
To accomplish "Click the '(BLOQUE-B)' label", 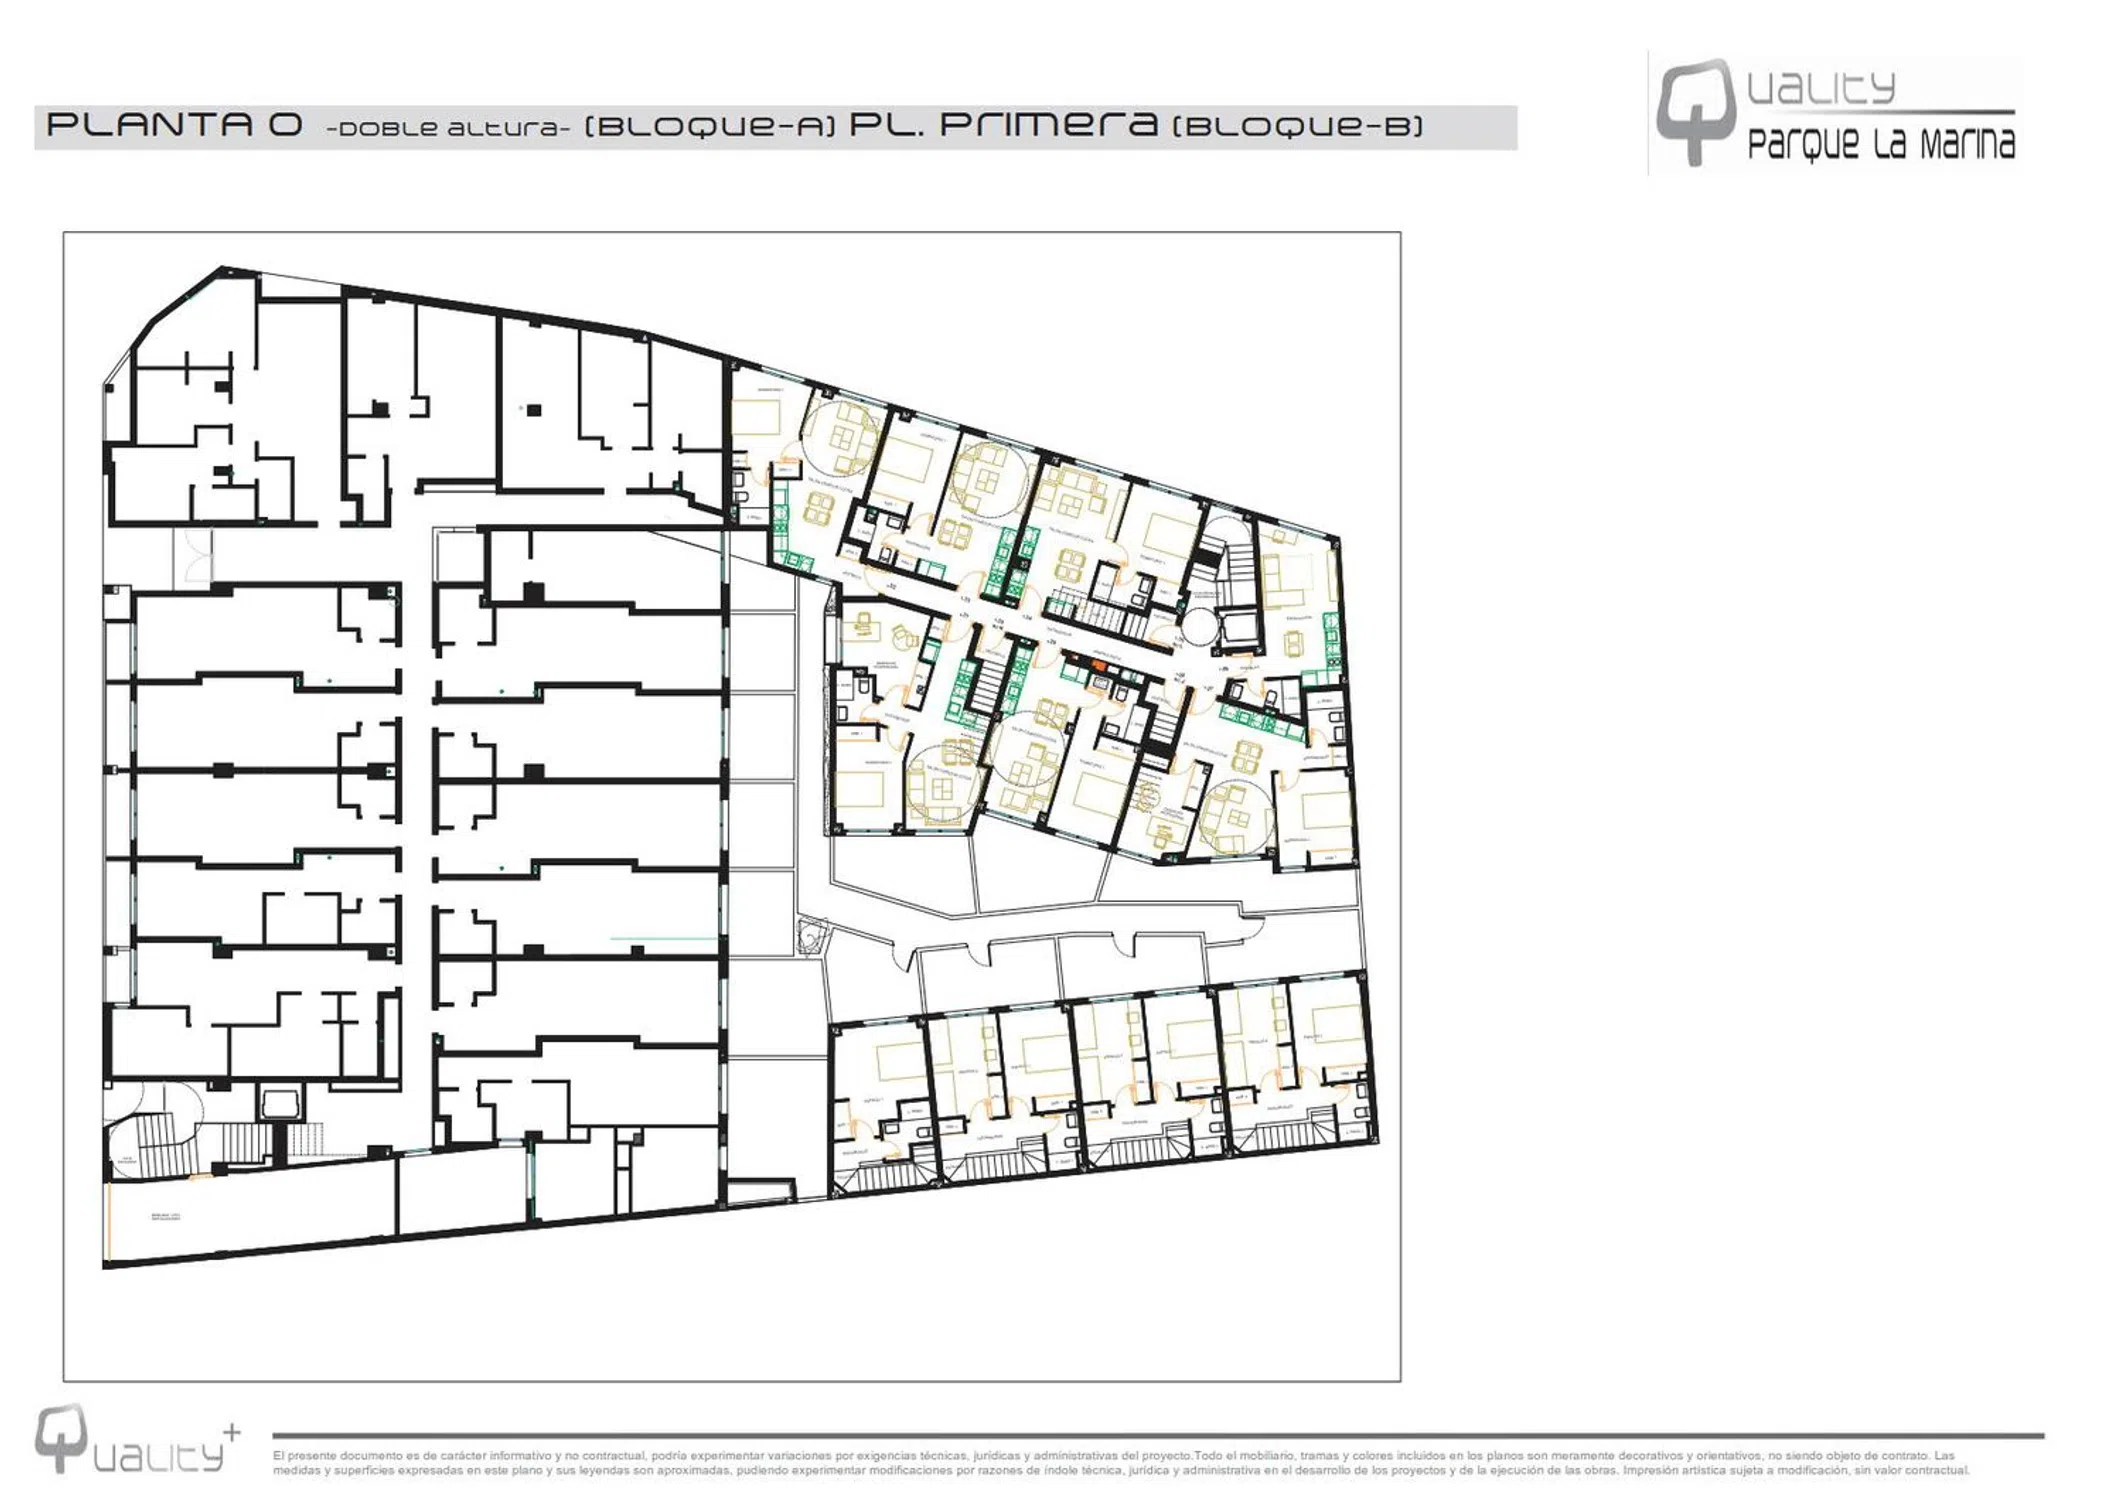I will click(1297, 127).
